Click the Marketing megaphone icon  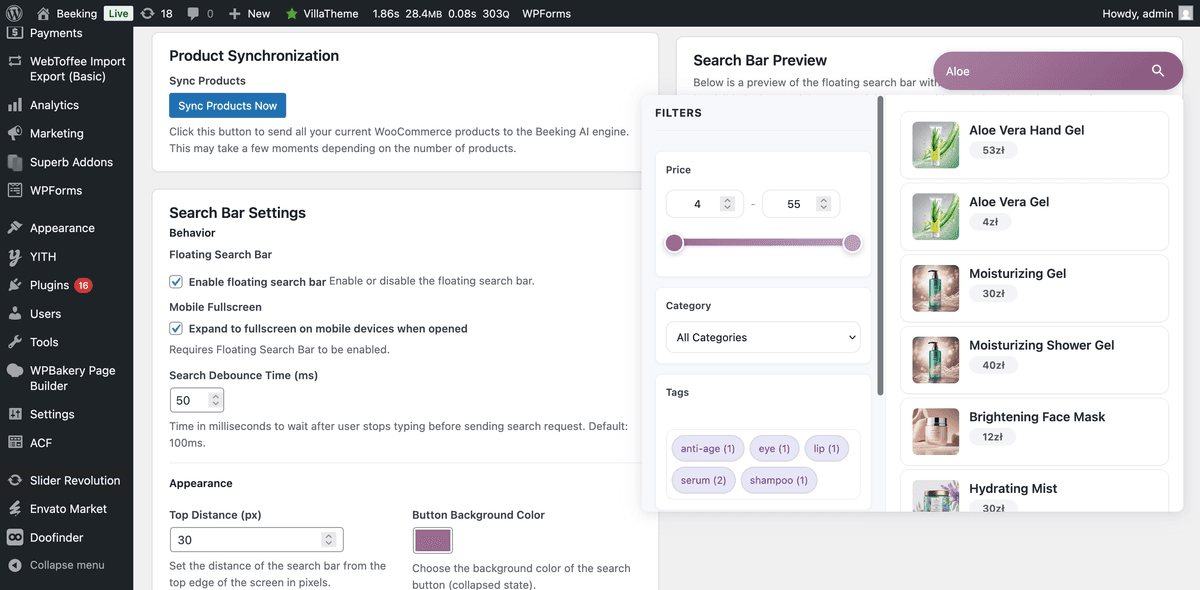pos(15,133)
